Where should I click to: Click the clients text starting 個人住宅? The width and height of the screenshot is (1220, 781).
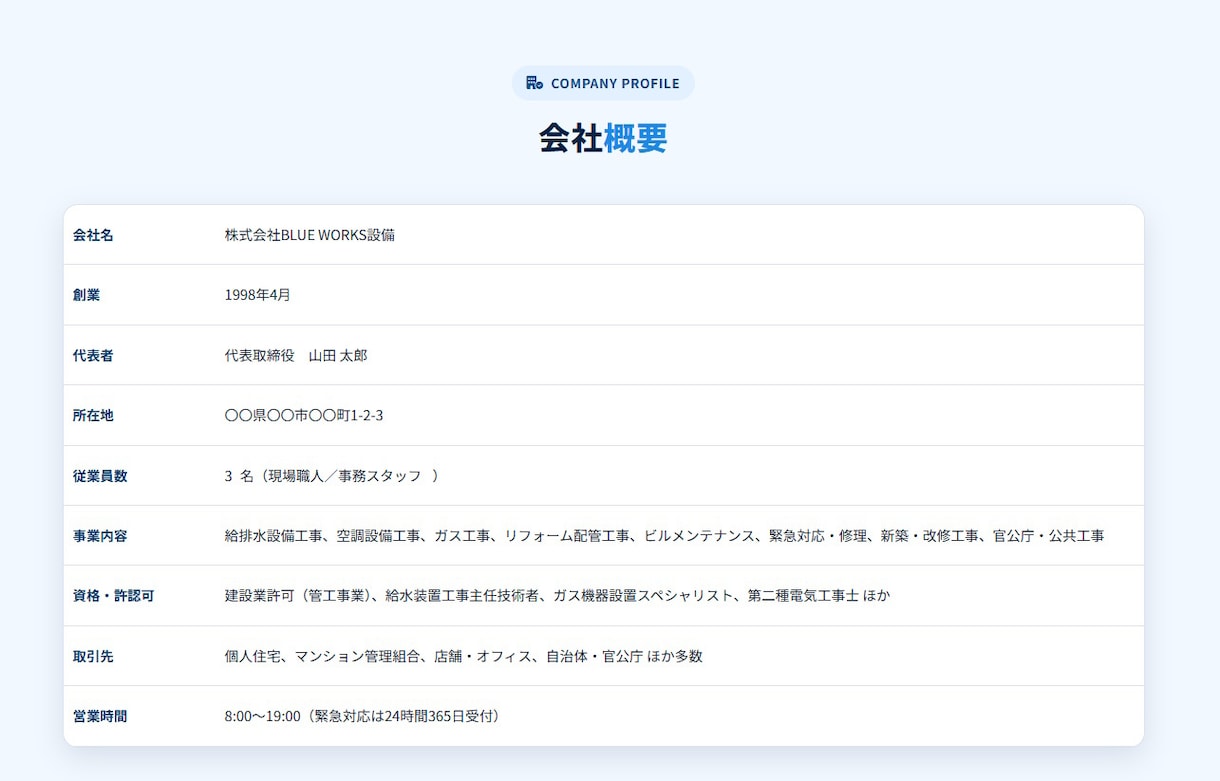point(464,656)
